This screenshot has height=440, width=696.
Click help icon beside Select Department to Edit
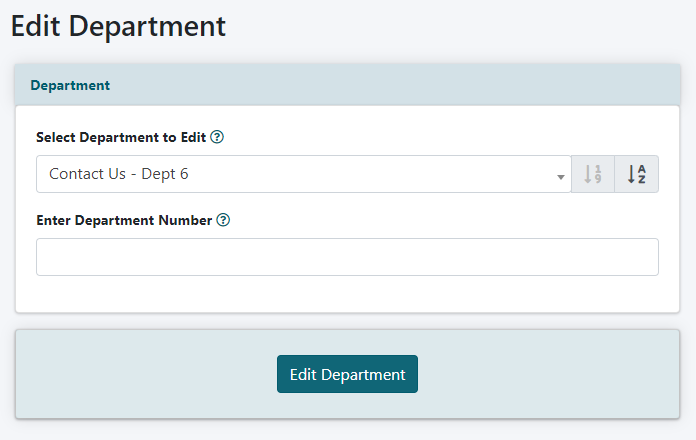pyautogui.click(x=217, y=137)
